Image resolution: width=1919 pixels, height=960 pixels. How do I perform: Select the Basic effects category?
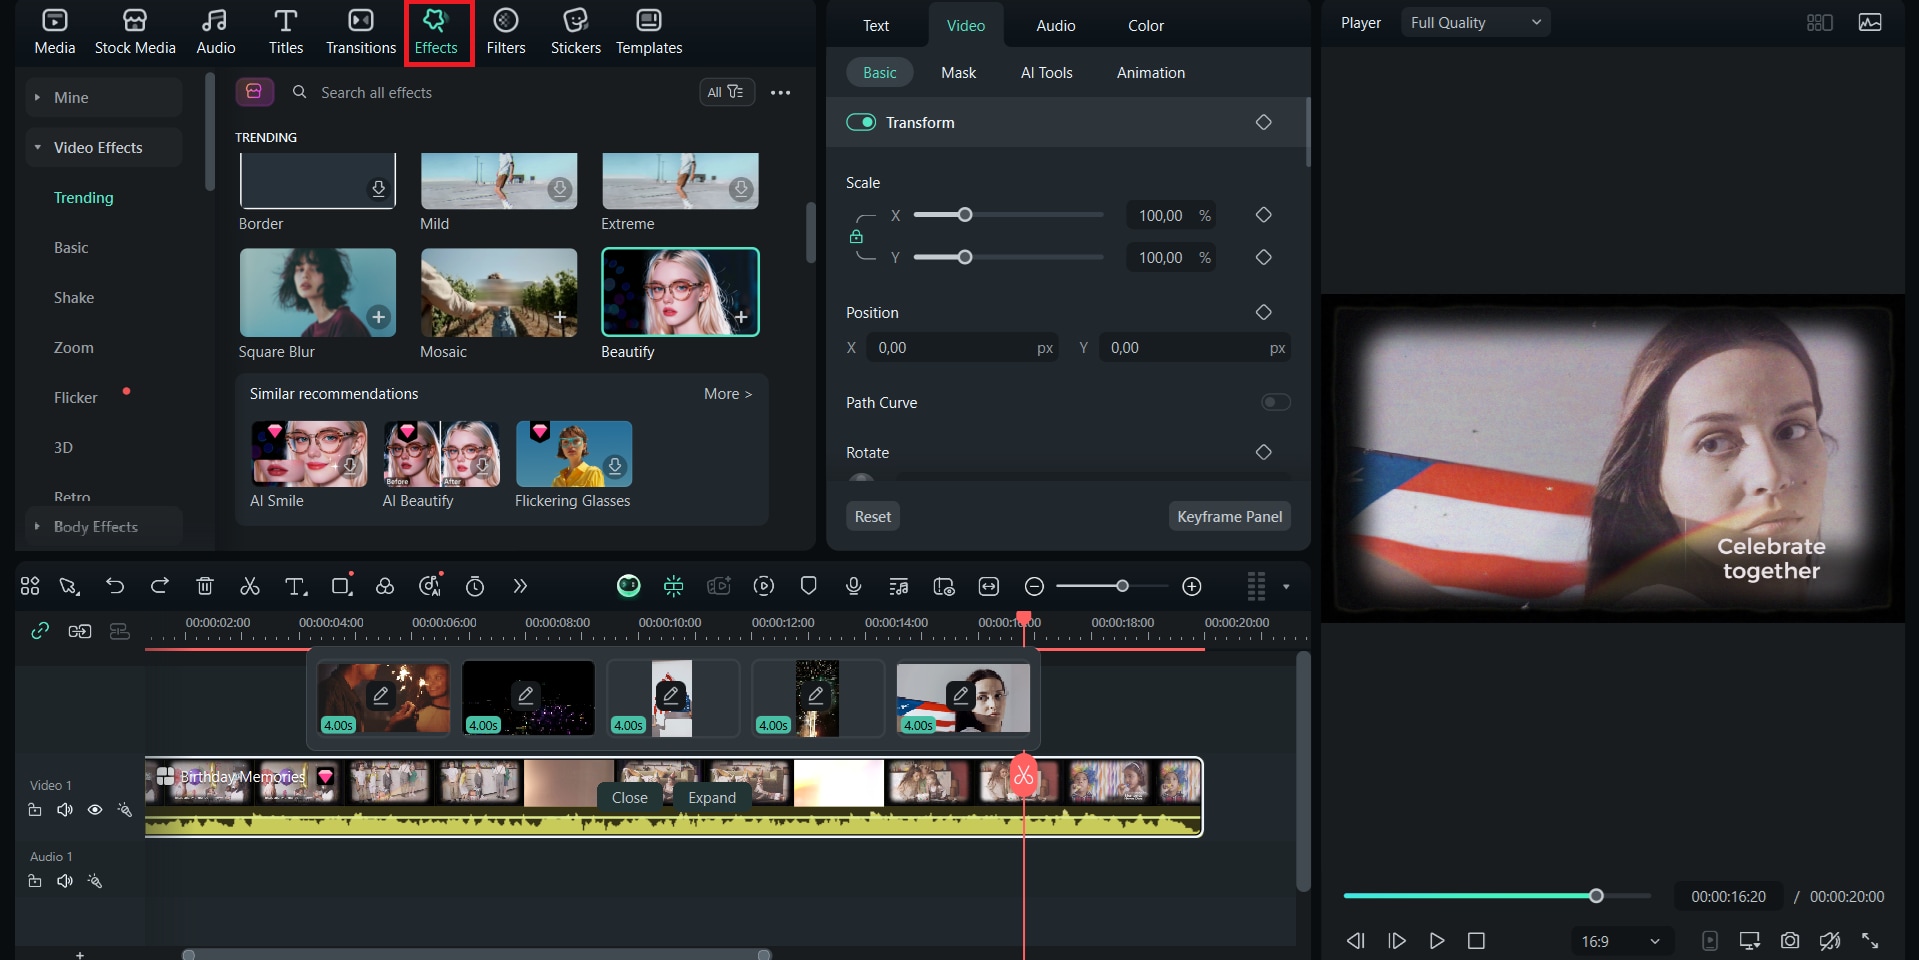pos(71,247)
